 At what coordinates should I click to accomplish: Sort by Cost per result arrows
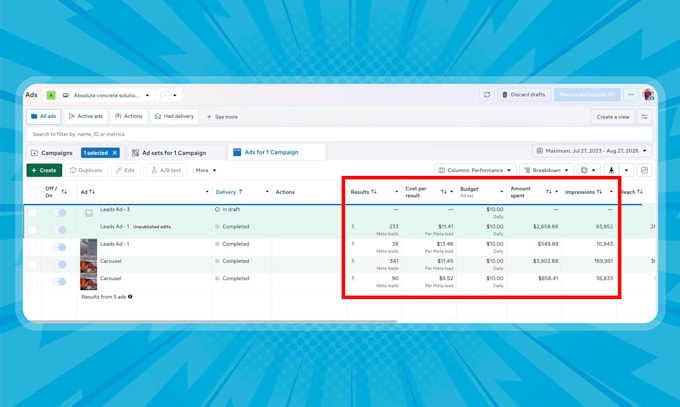(x=444, y=192)
